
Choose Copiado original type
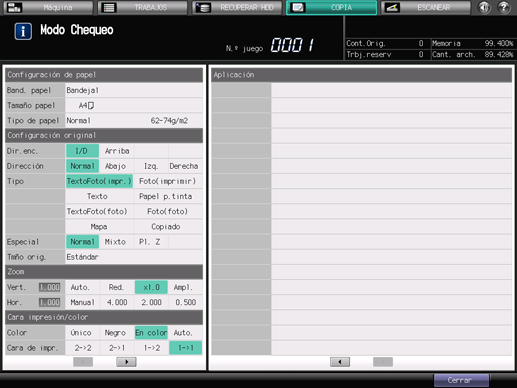click(168, 227)
